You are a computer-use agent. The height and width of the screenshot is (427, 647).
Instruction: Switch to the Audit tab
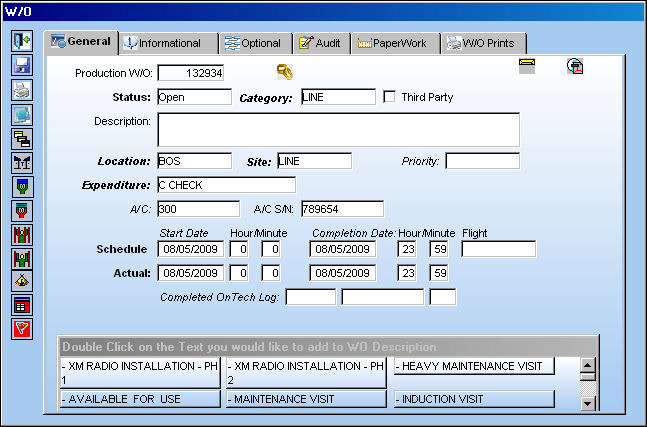[x=322, y=43]
